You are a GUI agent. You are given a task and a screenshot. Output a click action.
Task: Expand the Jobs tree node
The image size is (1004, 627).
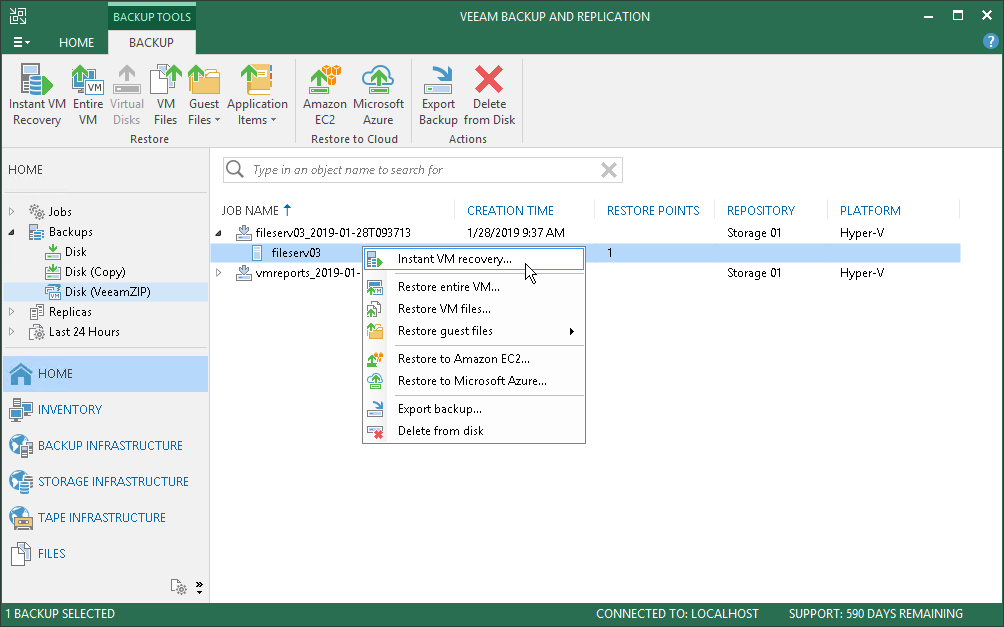[x=12, y=211]
